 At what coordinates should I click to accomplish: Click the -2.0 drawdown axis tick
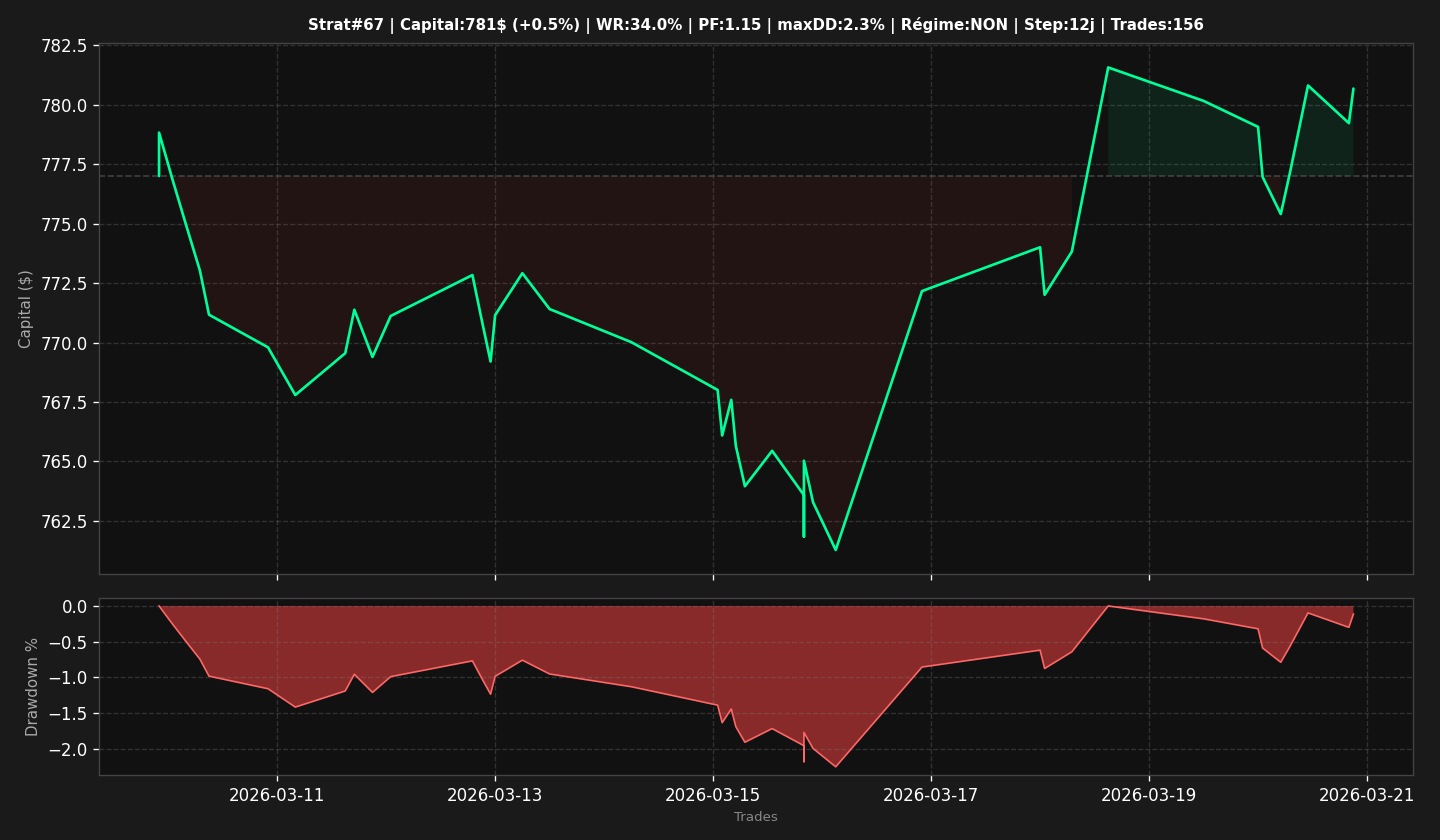click(x=73, y=749)
